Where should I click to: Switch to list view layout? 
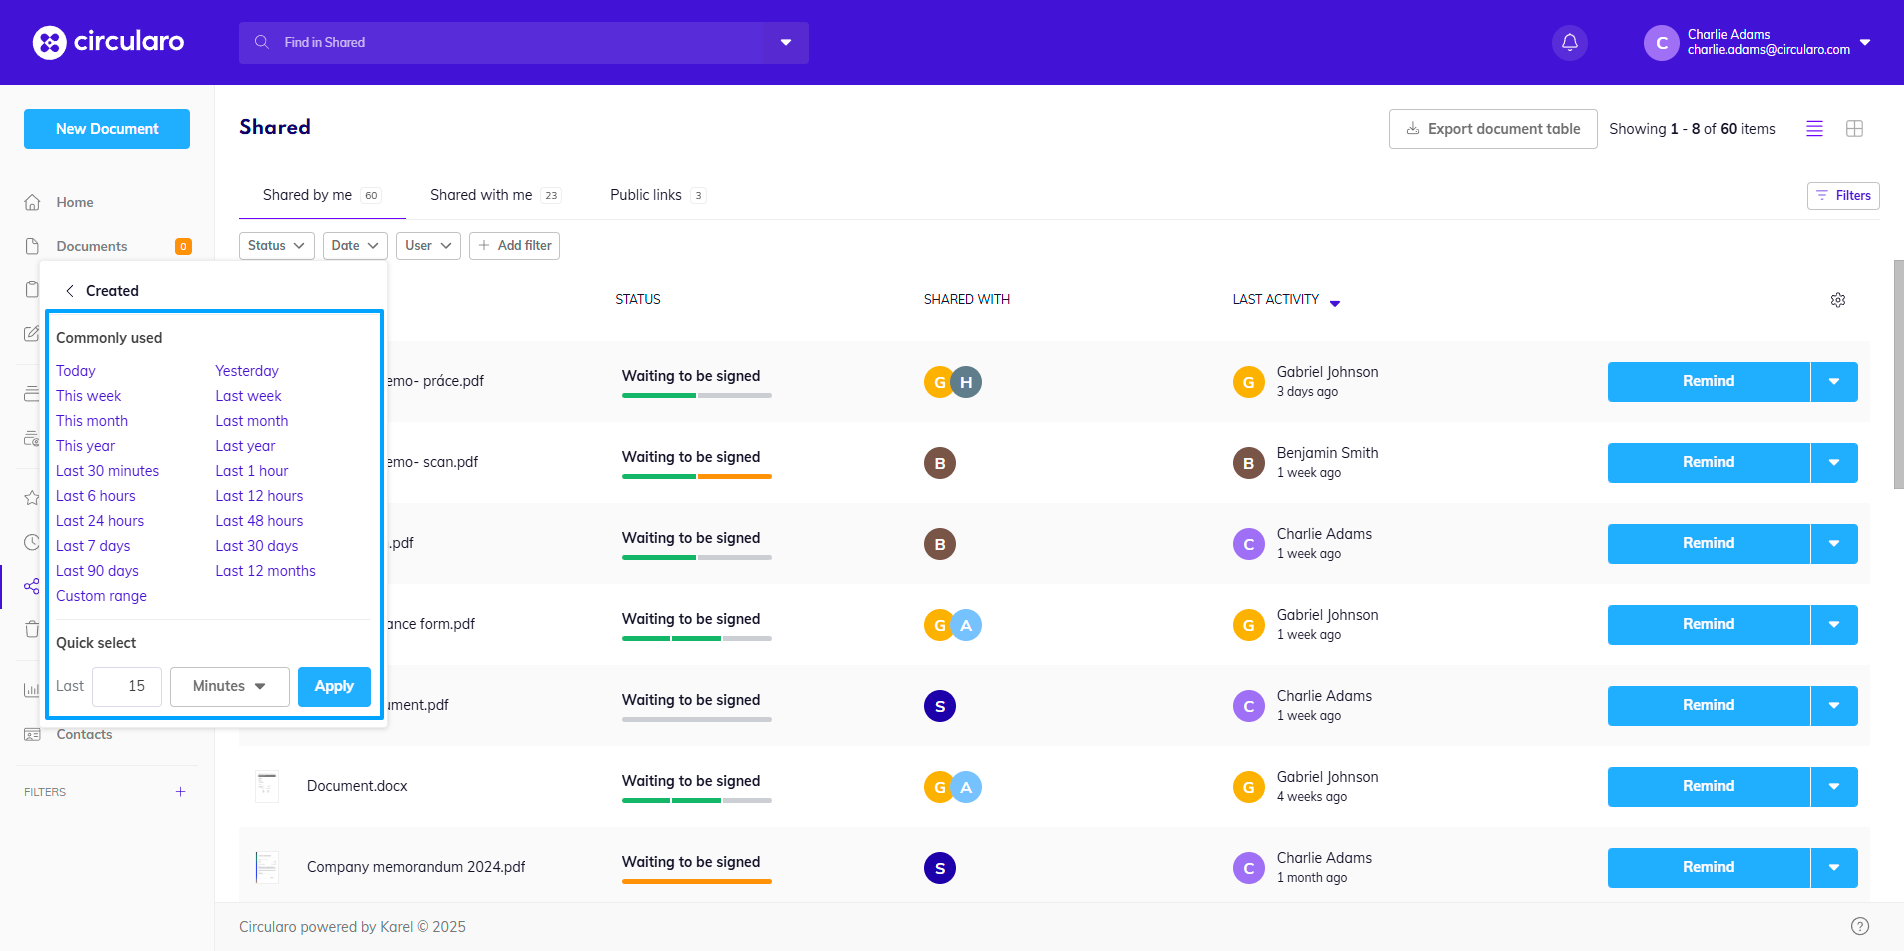click(1814, 129)
